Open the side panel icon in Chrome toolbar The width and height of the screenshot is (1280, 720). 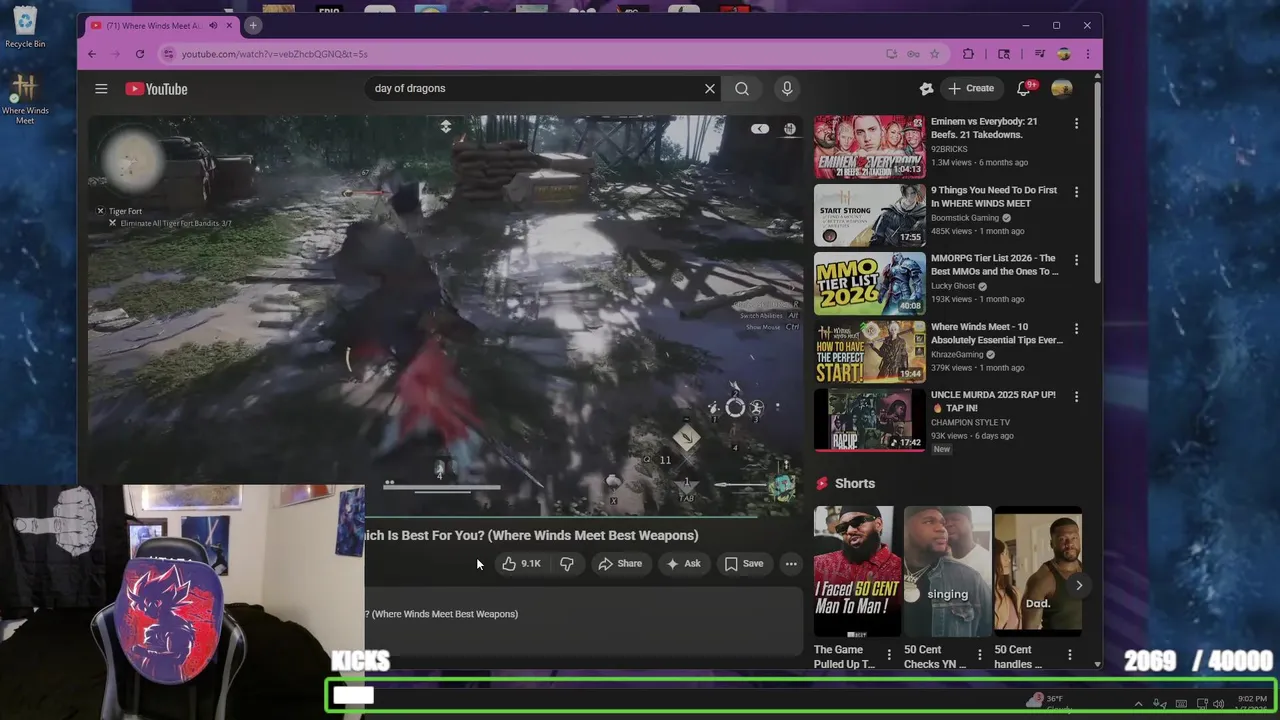(1004, 54)
